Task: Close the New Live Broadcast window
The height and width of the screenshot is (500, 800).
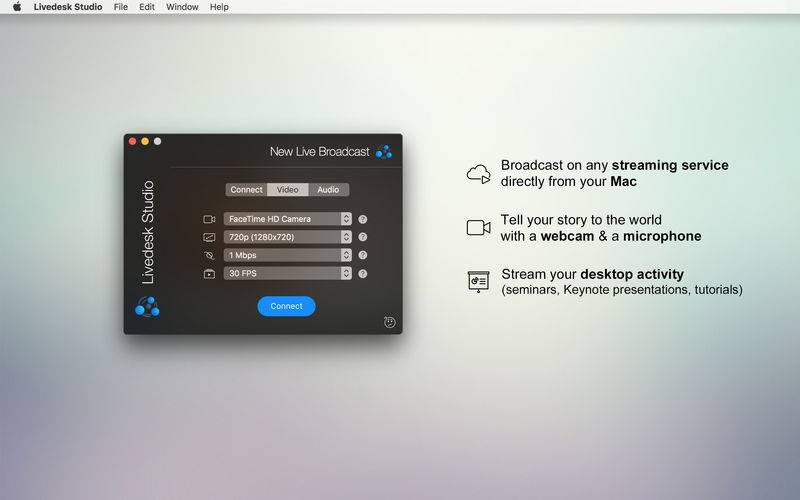Action: tap(133, 141)
